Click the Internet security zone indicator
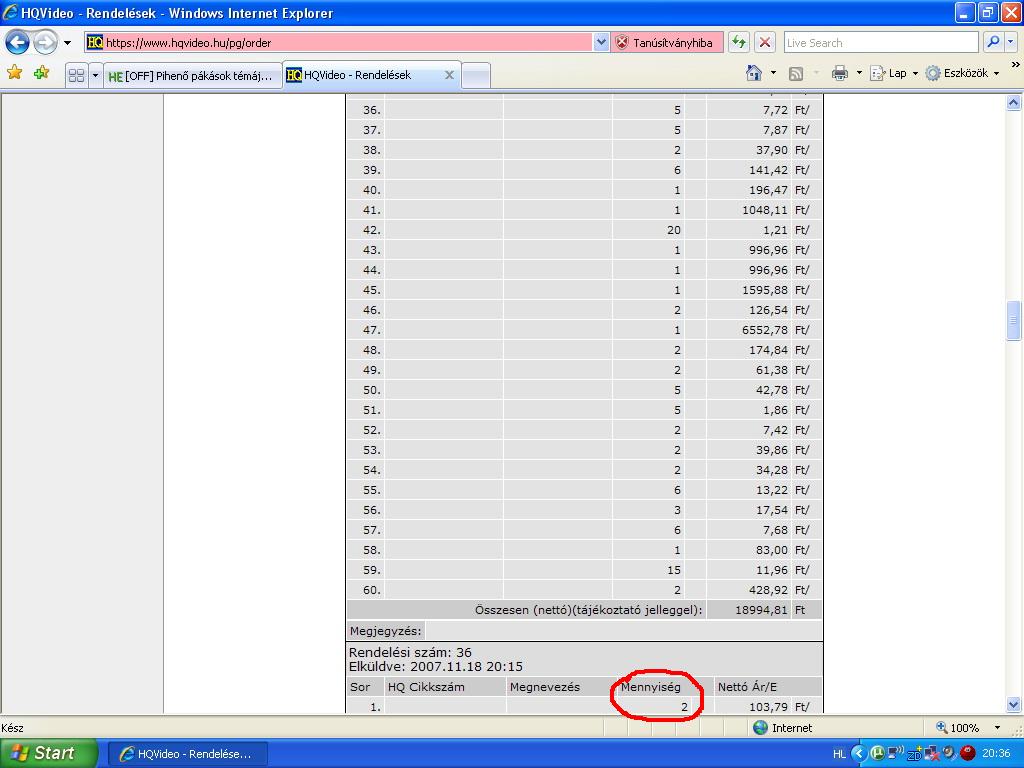The width and height of the screenshot is (1024, 768). [783, 728]
